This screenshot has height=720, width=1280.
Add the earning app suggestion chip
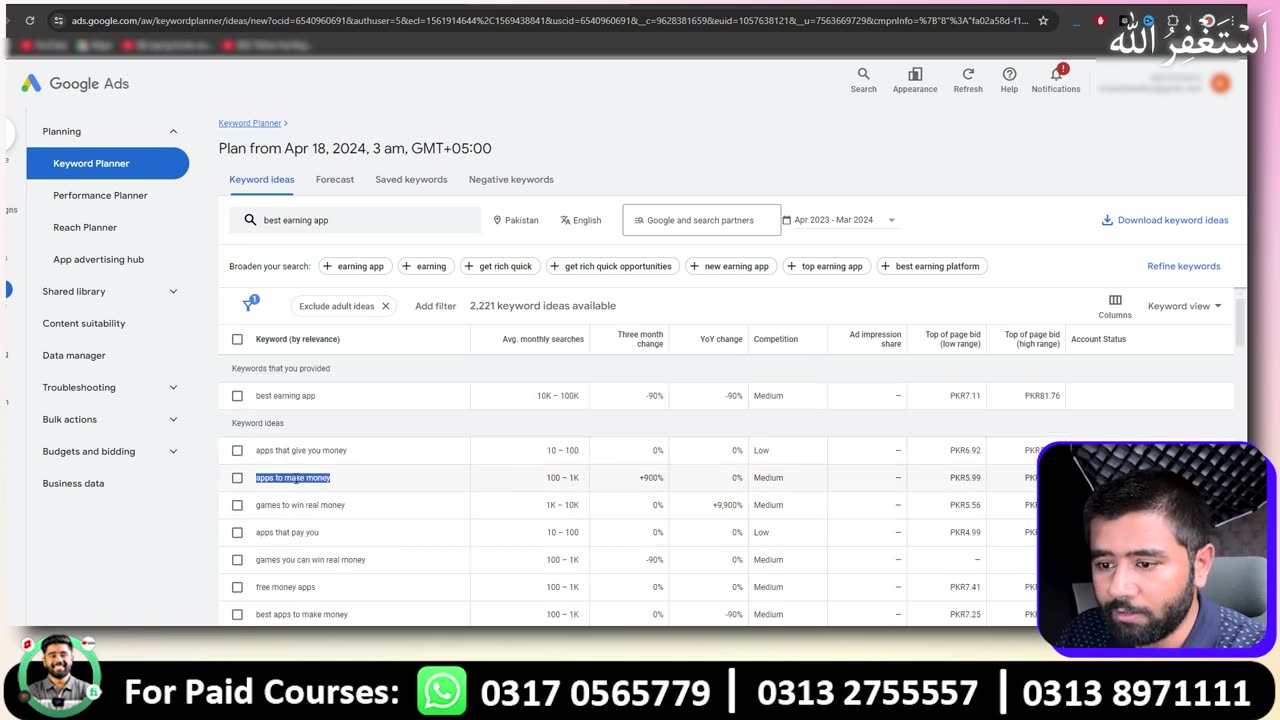click(354, 266)
